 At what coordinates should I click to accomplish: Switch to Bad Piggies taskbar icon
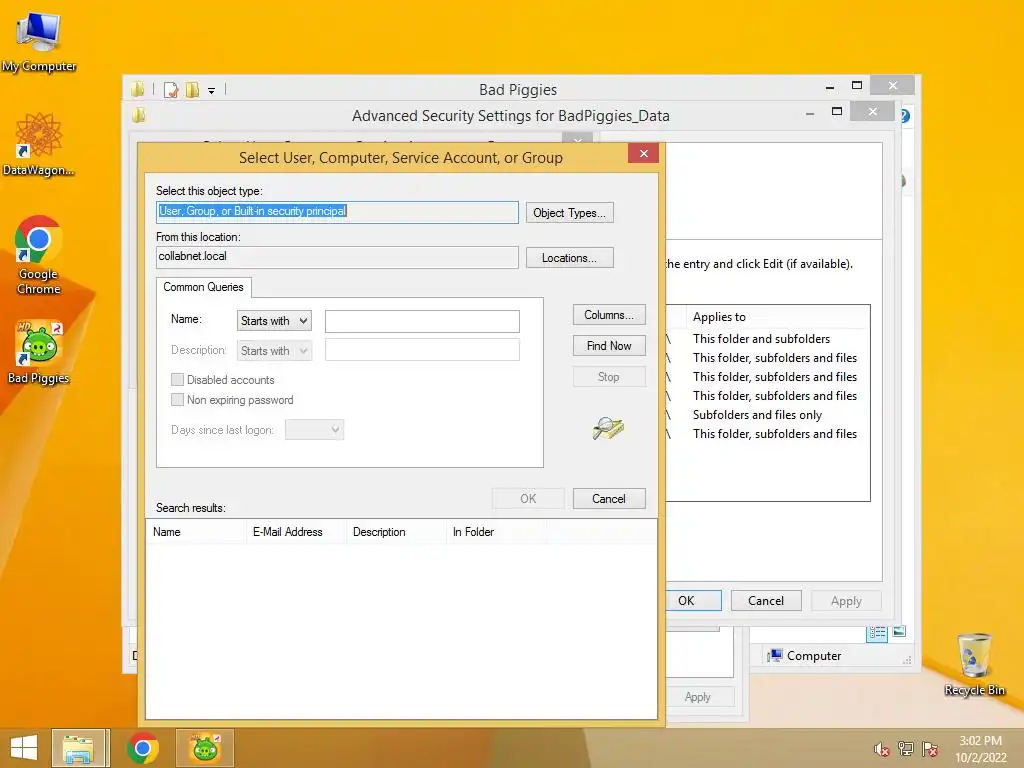coord(205,748)
